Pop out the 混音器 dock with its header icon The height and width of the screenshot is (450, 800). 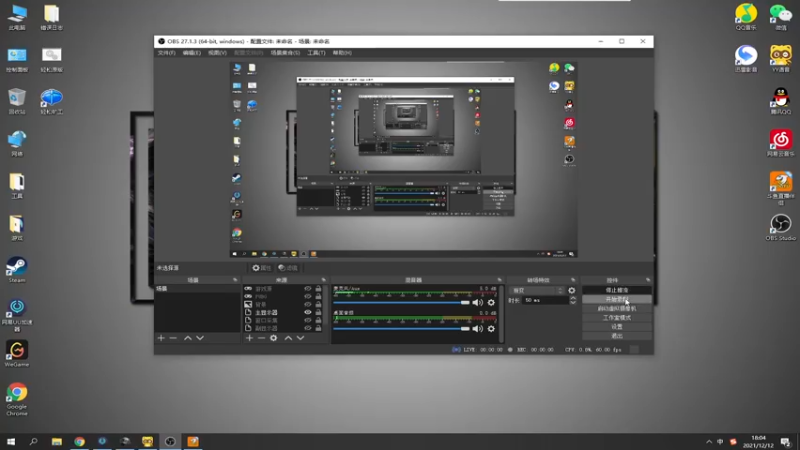499,280
